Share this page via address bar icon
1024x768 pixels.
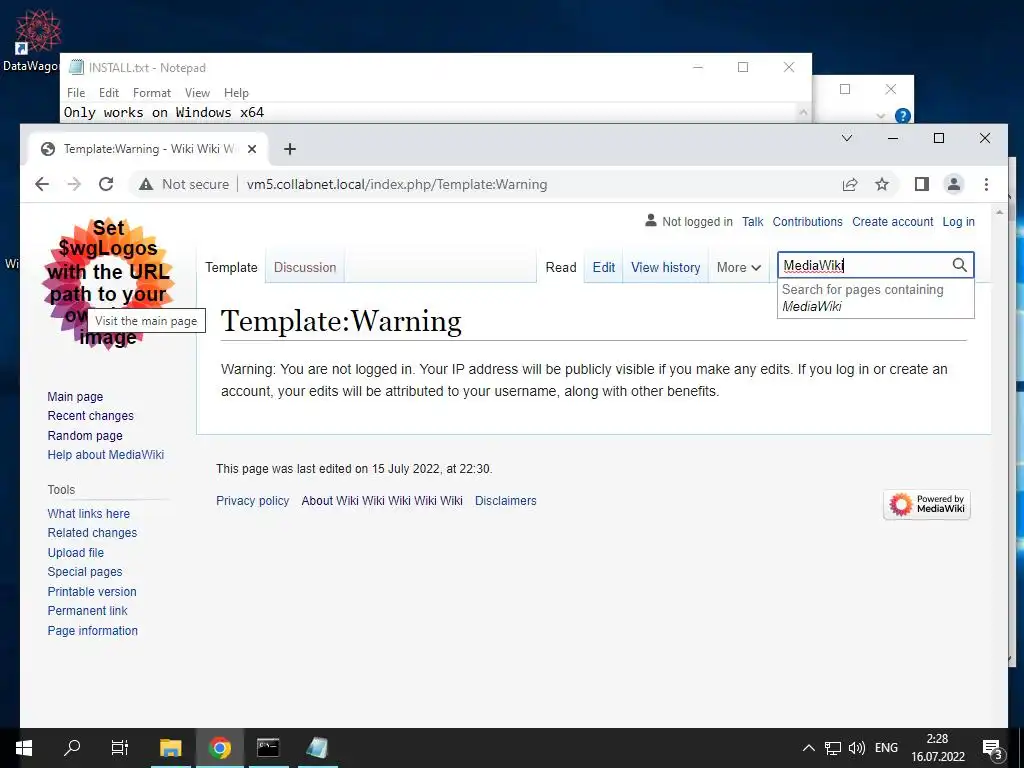[x=850, y=184]
